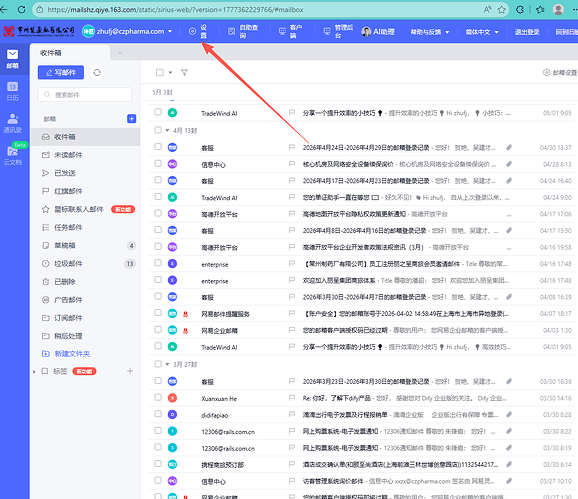
Task: Click the filter funnel icon above mail list
Action: coord(184,73)
